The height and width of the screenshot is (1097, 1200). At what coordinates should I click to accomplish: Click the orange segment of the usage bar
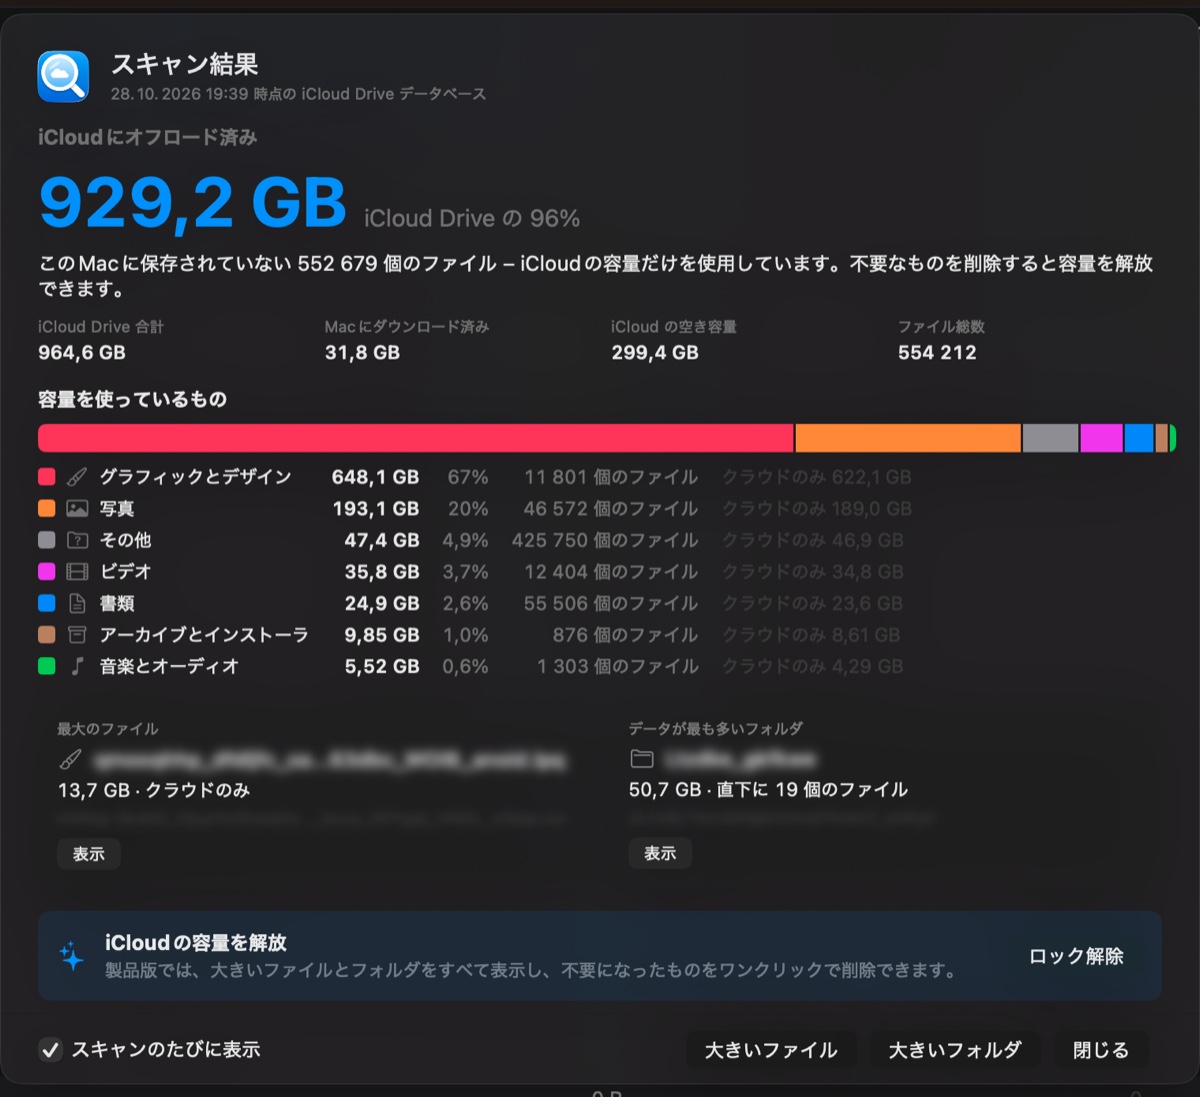tap(908, 438)
